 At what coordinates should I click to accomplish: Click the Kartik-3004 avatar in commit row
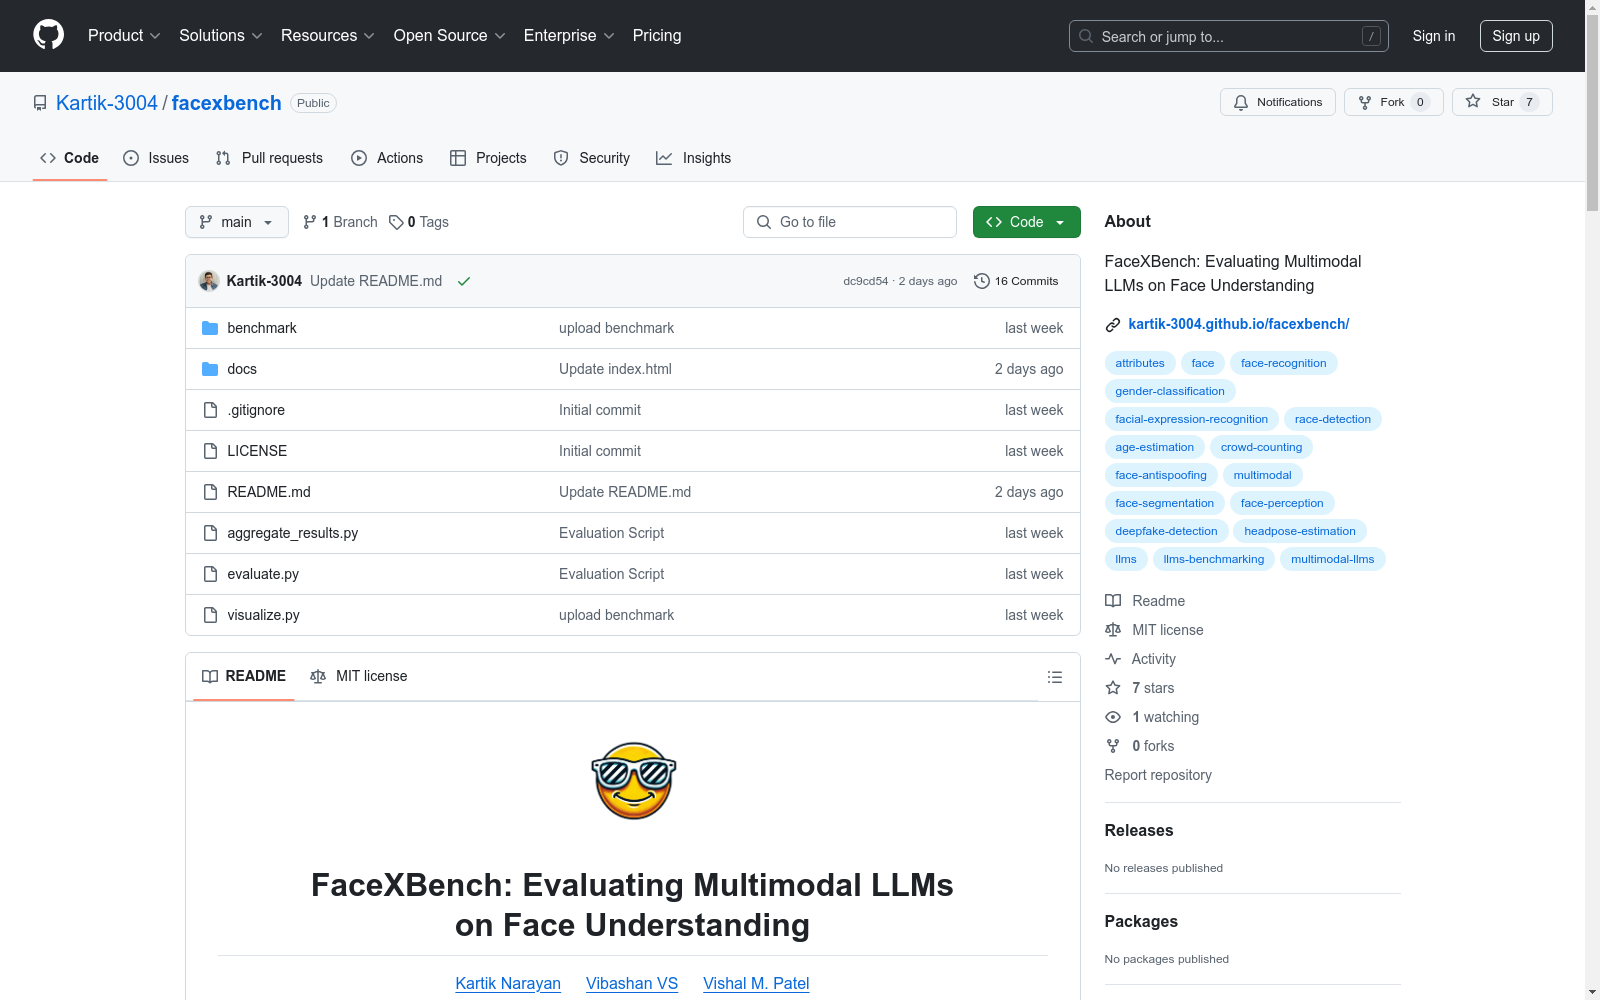click(x=209, y=281)
